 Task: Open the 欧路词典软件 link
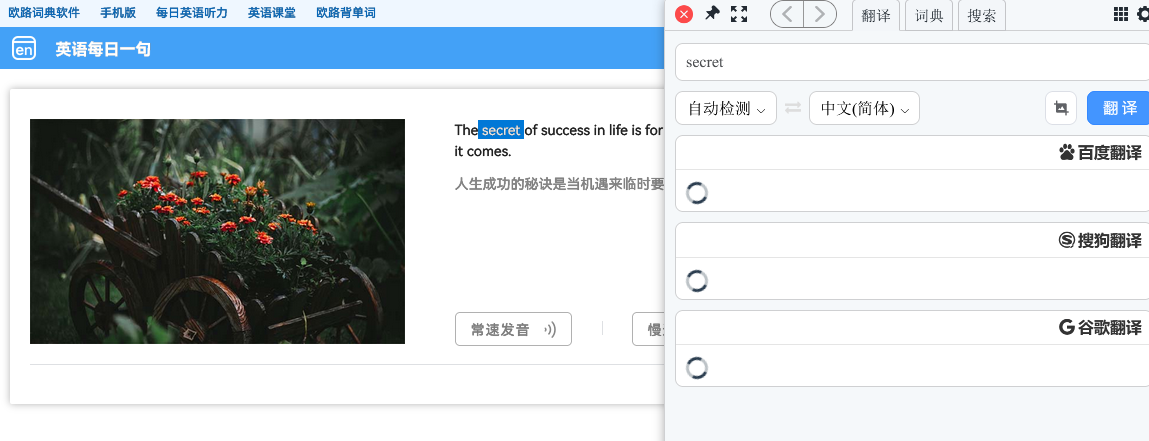(x=44, y=12)
